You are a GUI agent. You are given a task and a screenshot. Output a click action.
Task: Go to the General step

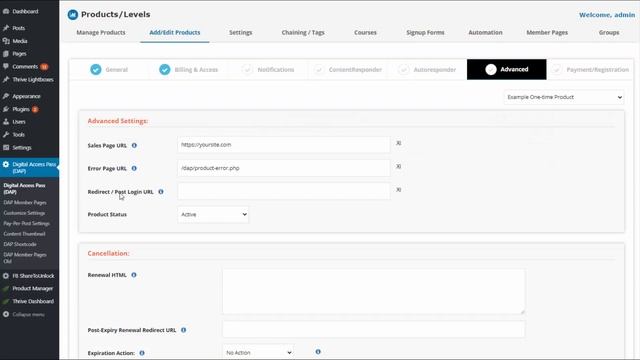pos(109,69)
